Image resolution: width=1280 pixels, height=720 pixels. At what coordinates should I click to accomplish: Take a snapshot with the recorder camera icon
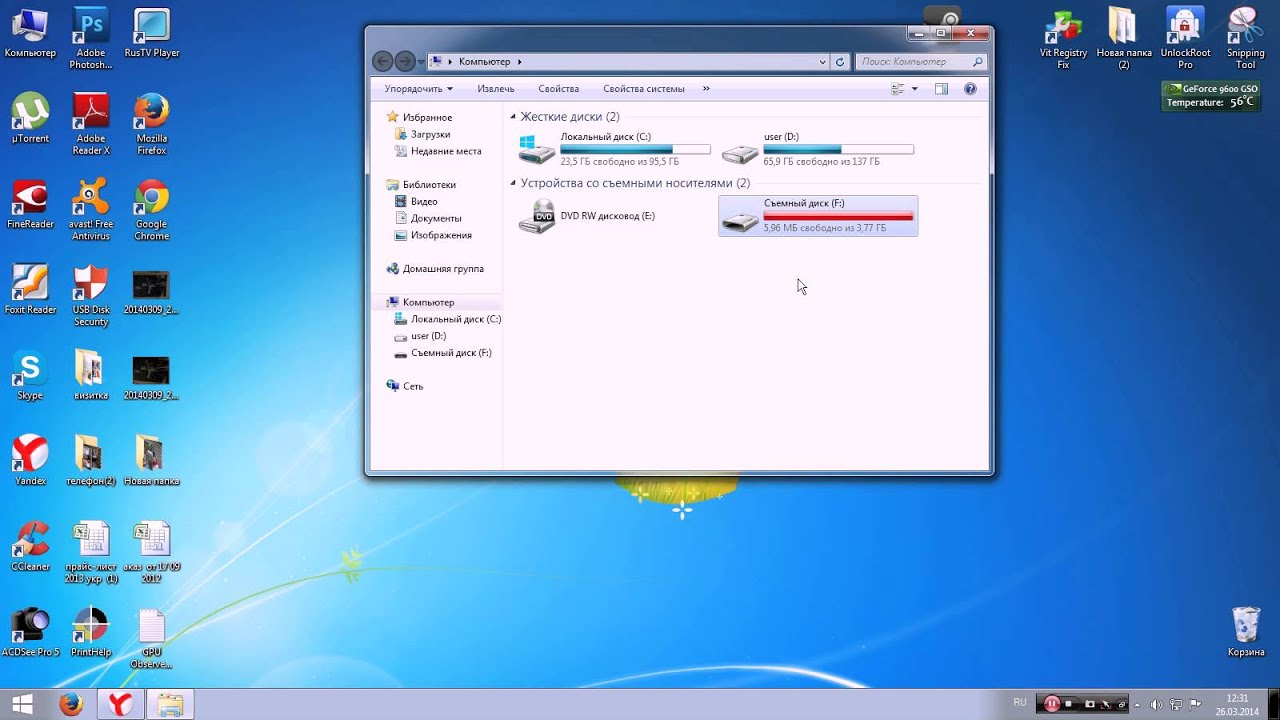point(1090,704)
